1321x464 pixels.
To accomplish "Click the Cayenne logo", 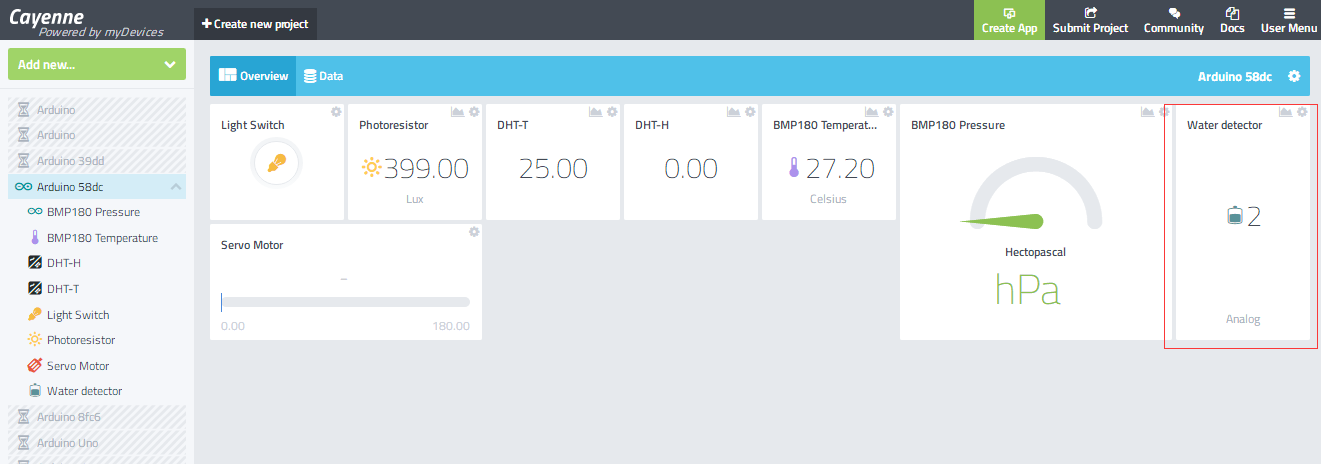I will tap(86, 22).
